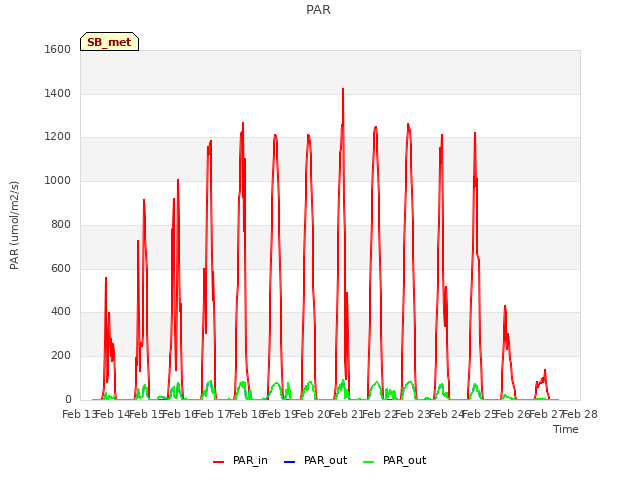Select the PAR_out label beside green line

[404, 460]
